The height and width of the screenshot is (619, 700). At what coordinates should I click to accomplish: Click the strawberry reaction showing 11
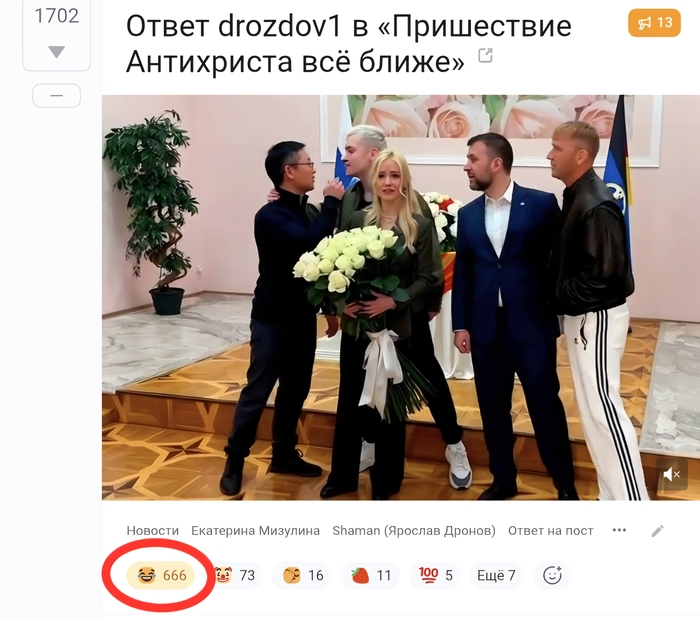[x=370, y=575]
